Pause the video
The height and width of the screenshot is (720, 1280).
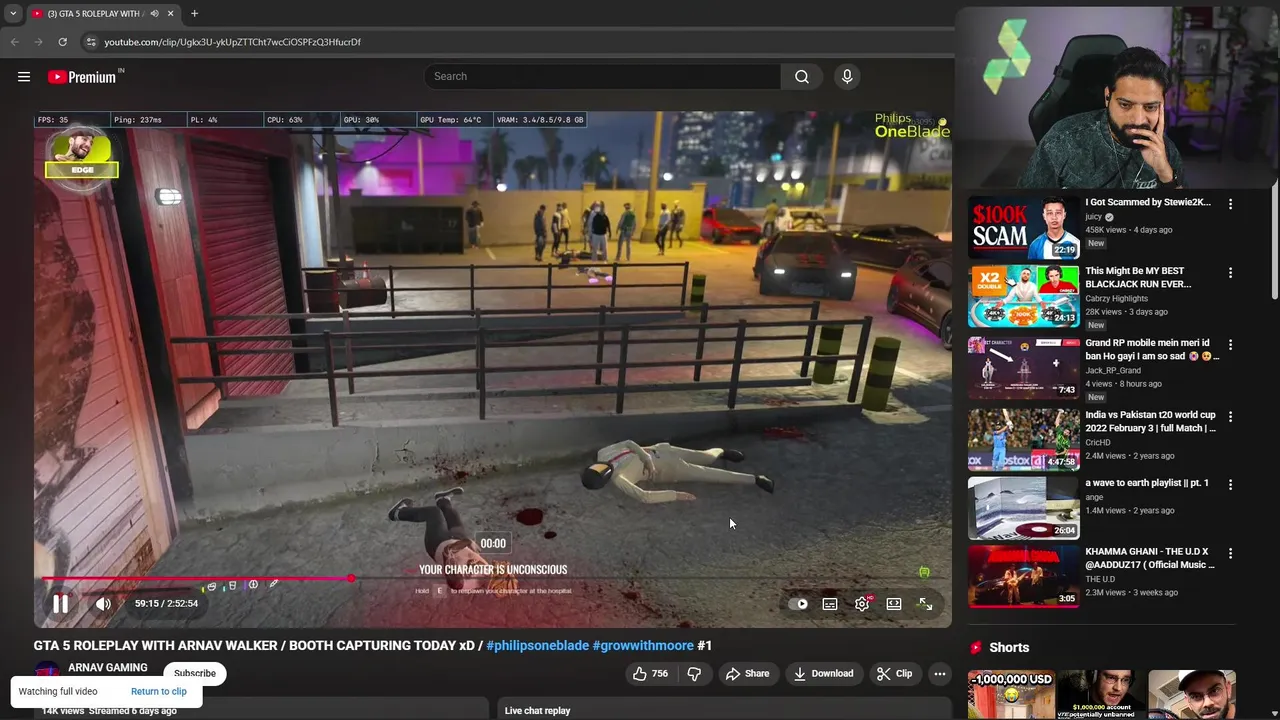click(60, 604)
